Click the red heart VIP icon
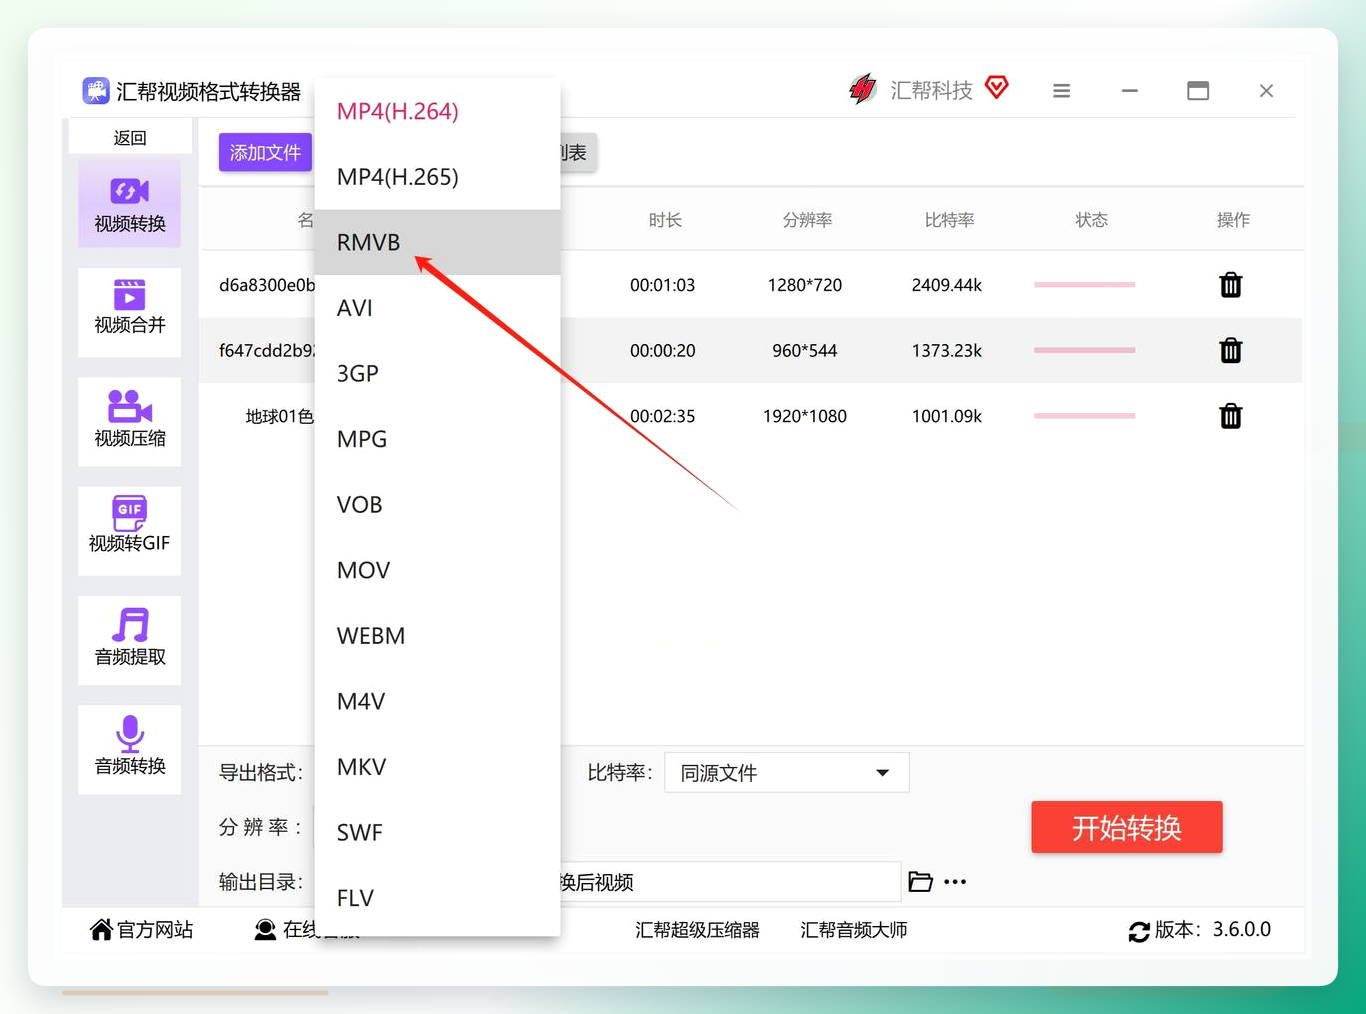1366x1014 pixels. coord(997,87)
